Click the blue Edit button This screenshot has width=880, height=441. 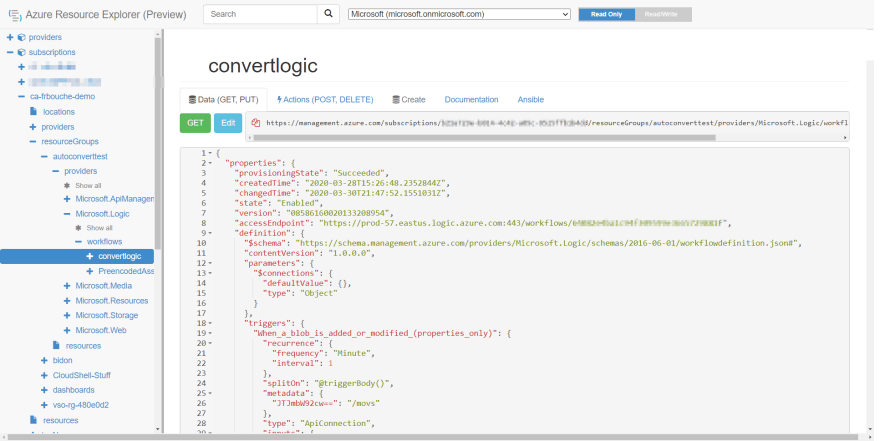[228, 123]
